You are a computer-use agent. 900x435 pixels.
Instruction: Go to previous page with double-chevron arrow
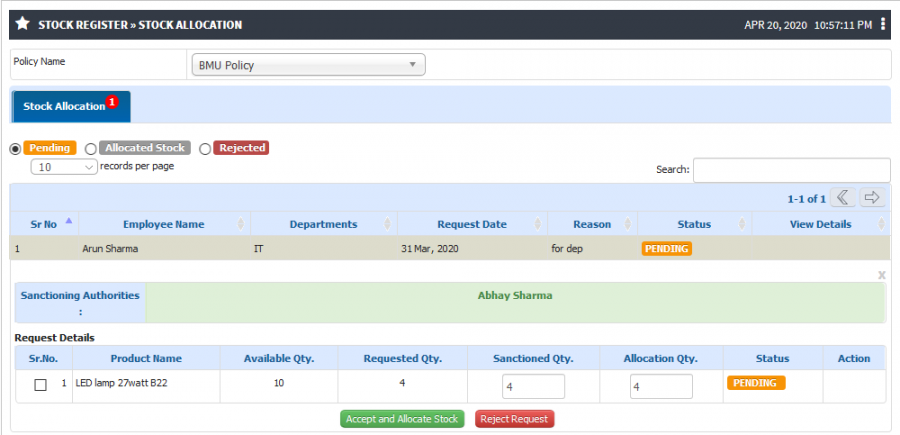[843, 198]
